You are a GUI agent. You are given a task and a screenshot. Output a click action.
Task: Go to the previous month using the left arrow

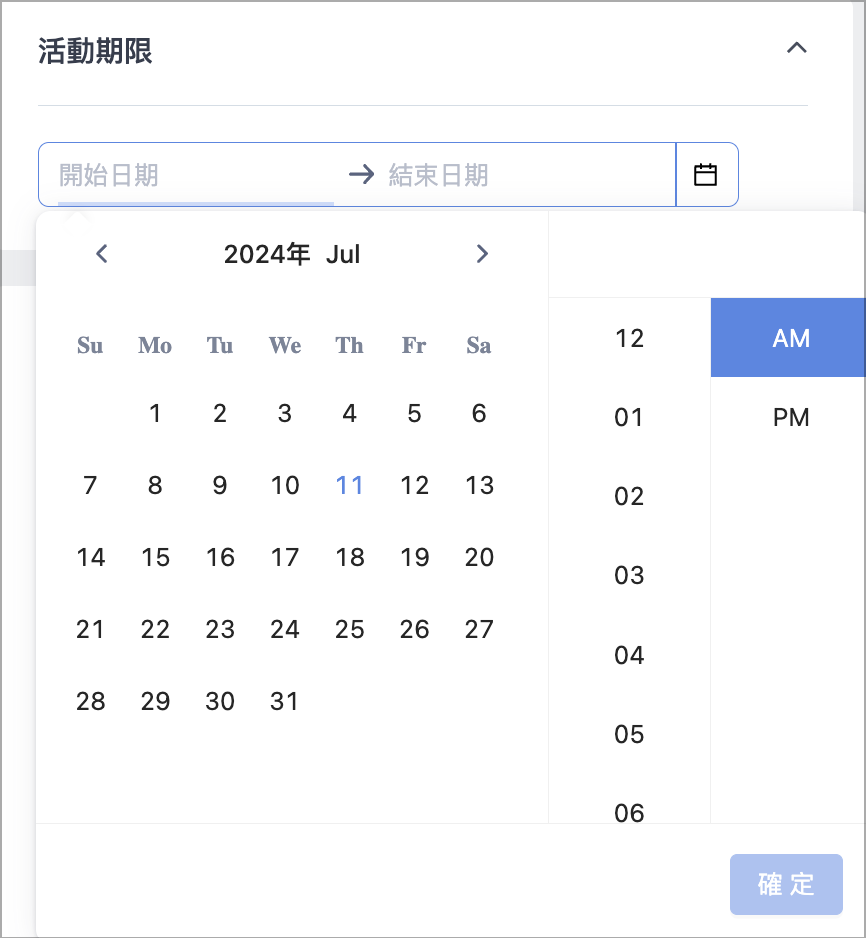(x=102, y=254)
